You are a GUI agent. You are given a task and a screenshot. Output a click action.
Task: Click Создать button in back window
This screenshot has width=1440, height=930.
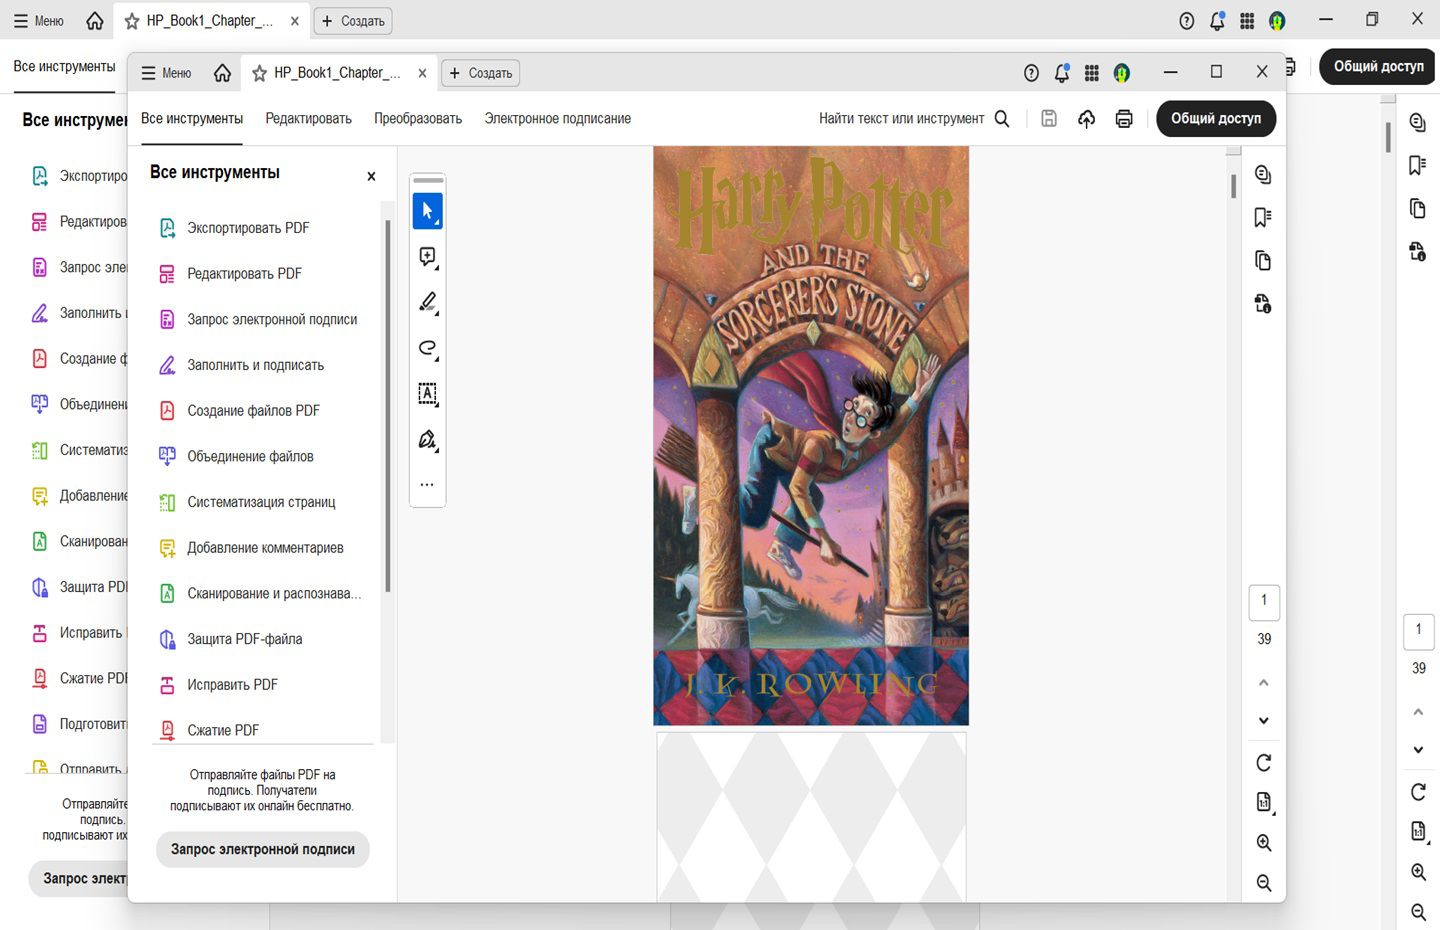(353, 20)
